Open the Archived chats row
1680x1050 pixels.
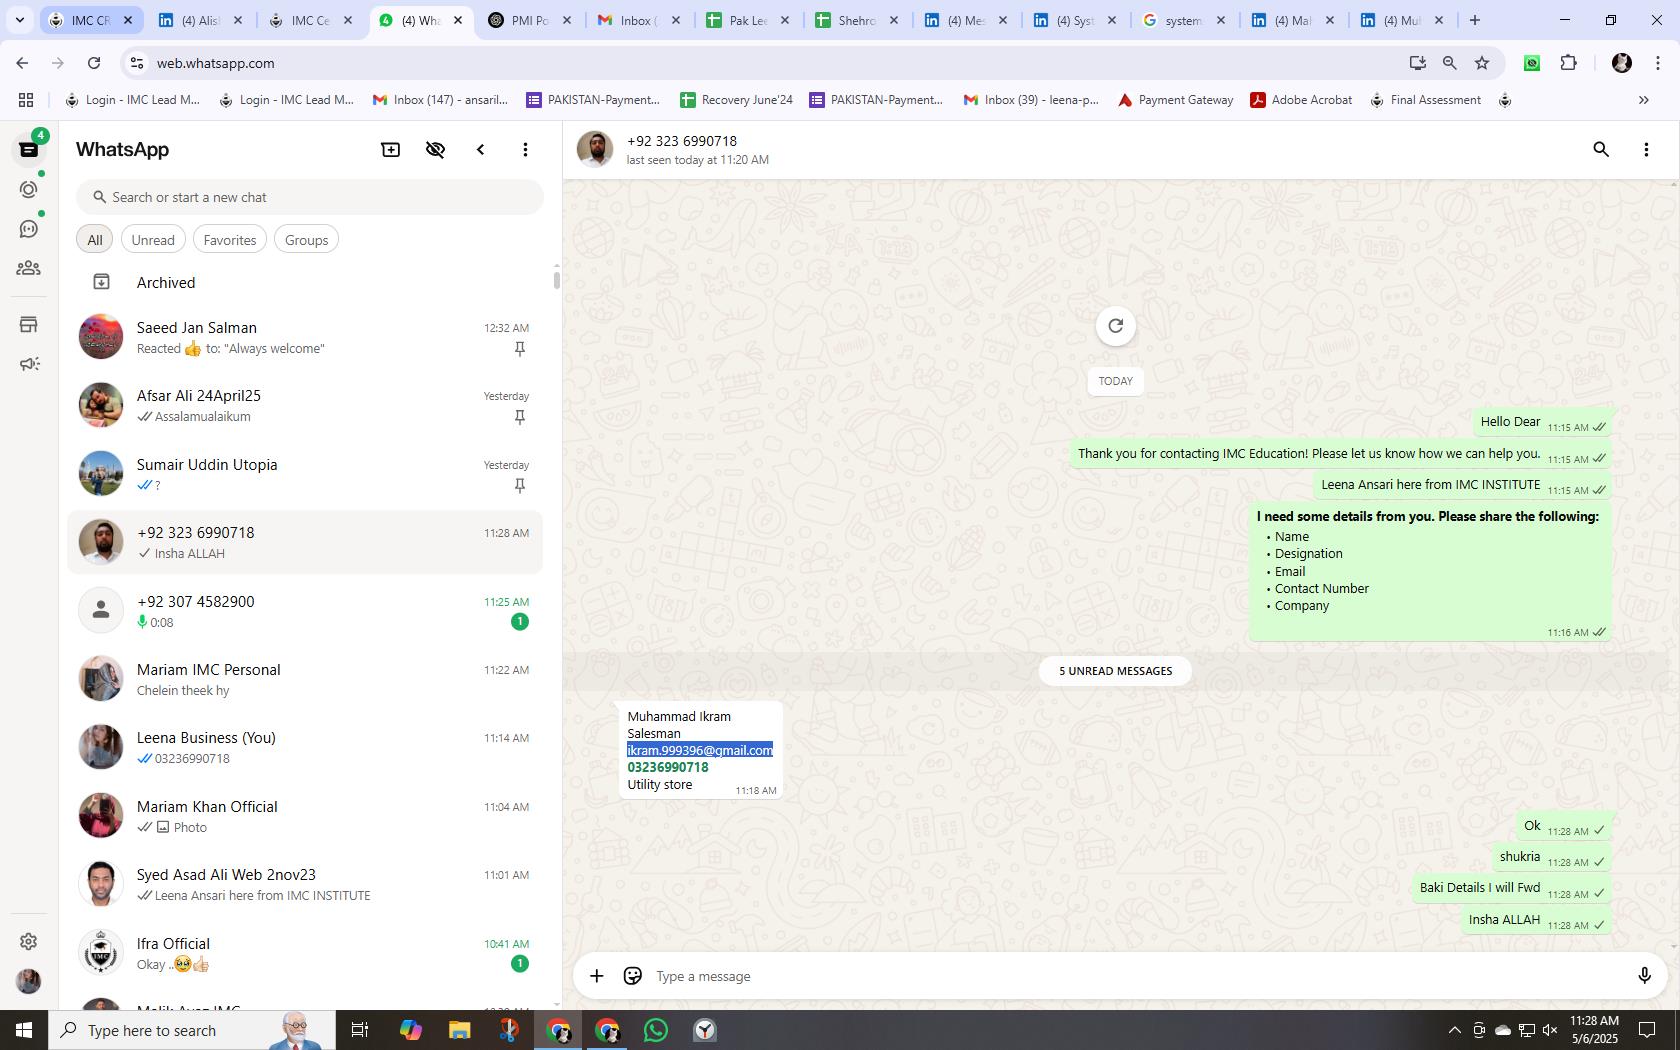pyautogui.click(x=305, y=283)
